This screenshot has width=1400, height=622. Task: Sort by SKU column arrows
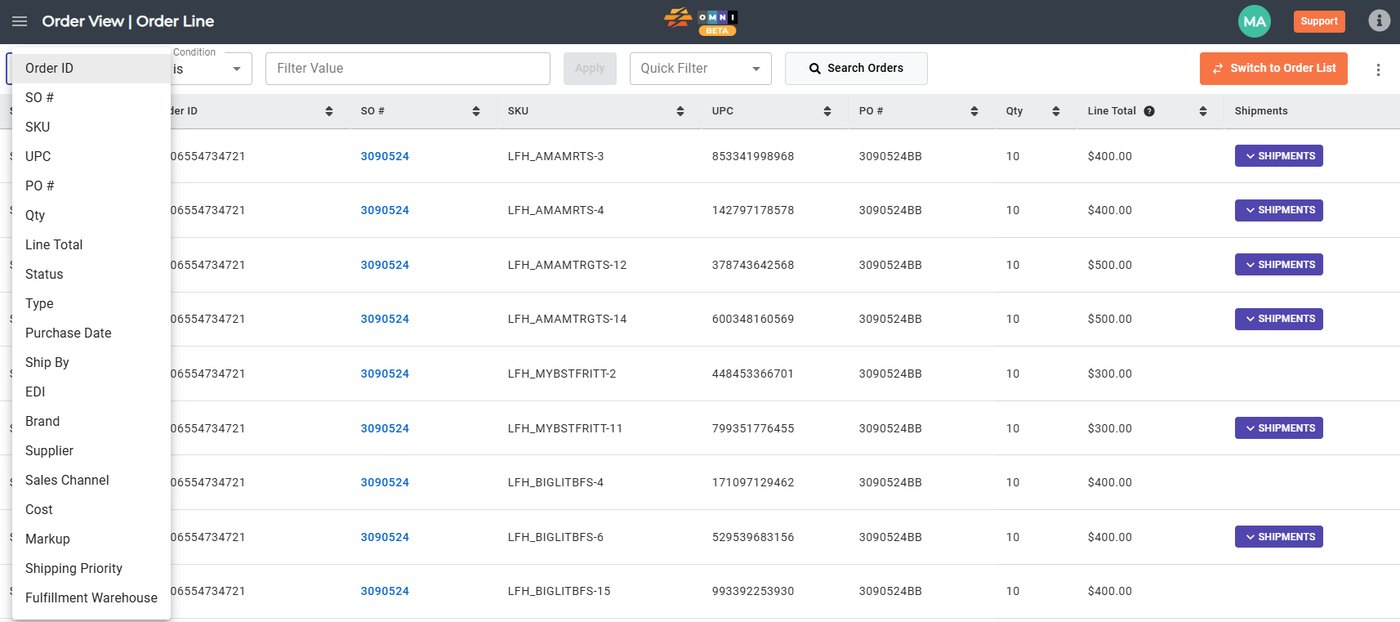(680, 111)
